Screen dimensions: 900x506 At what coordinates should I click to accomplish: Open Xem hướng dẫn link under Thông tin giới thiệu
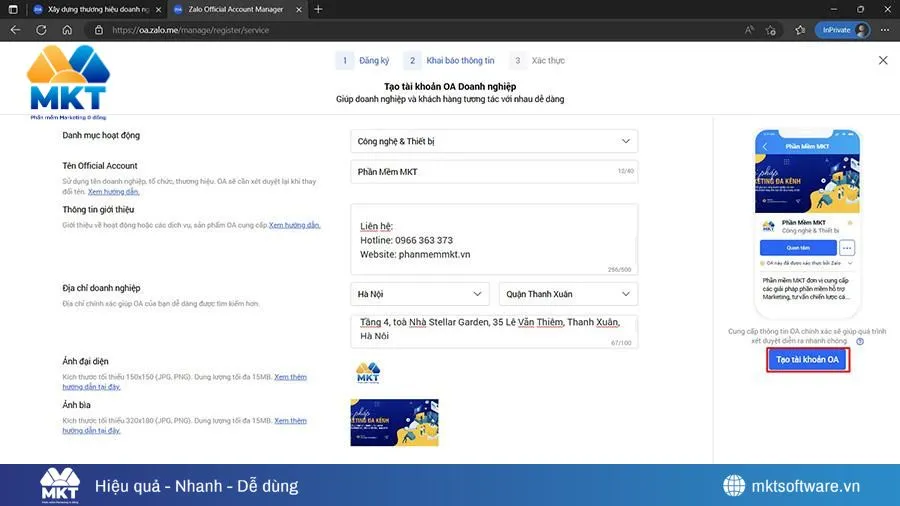point(294,225)
